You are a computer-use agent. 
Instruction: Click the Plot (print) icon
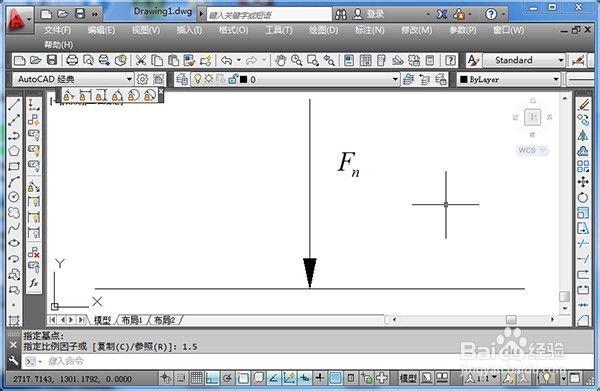72,60
